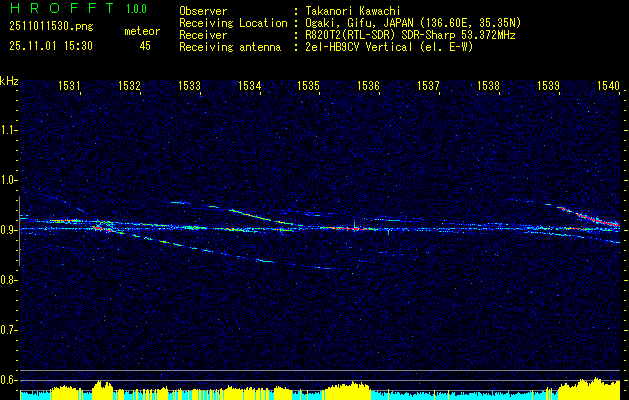Click the 1531 time axis marker

tap(69, 85)
